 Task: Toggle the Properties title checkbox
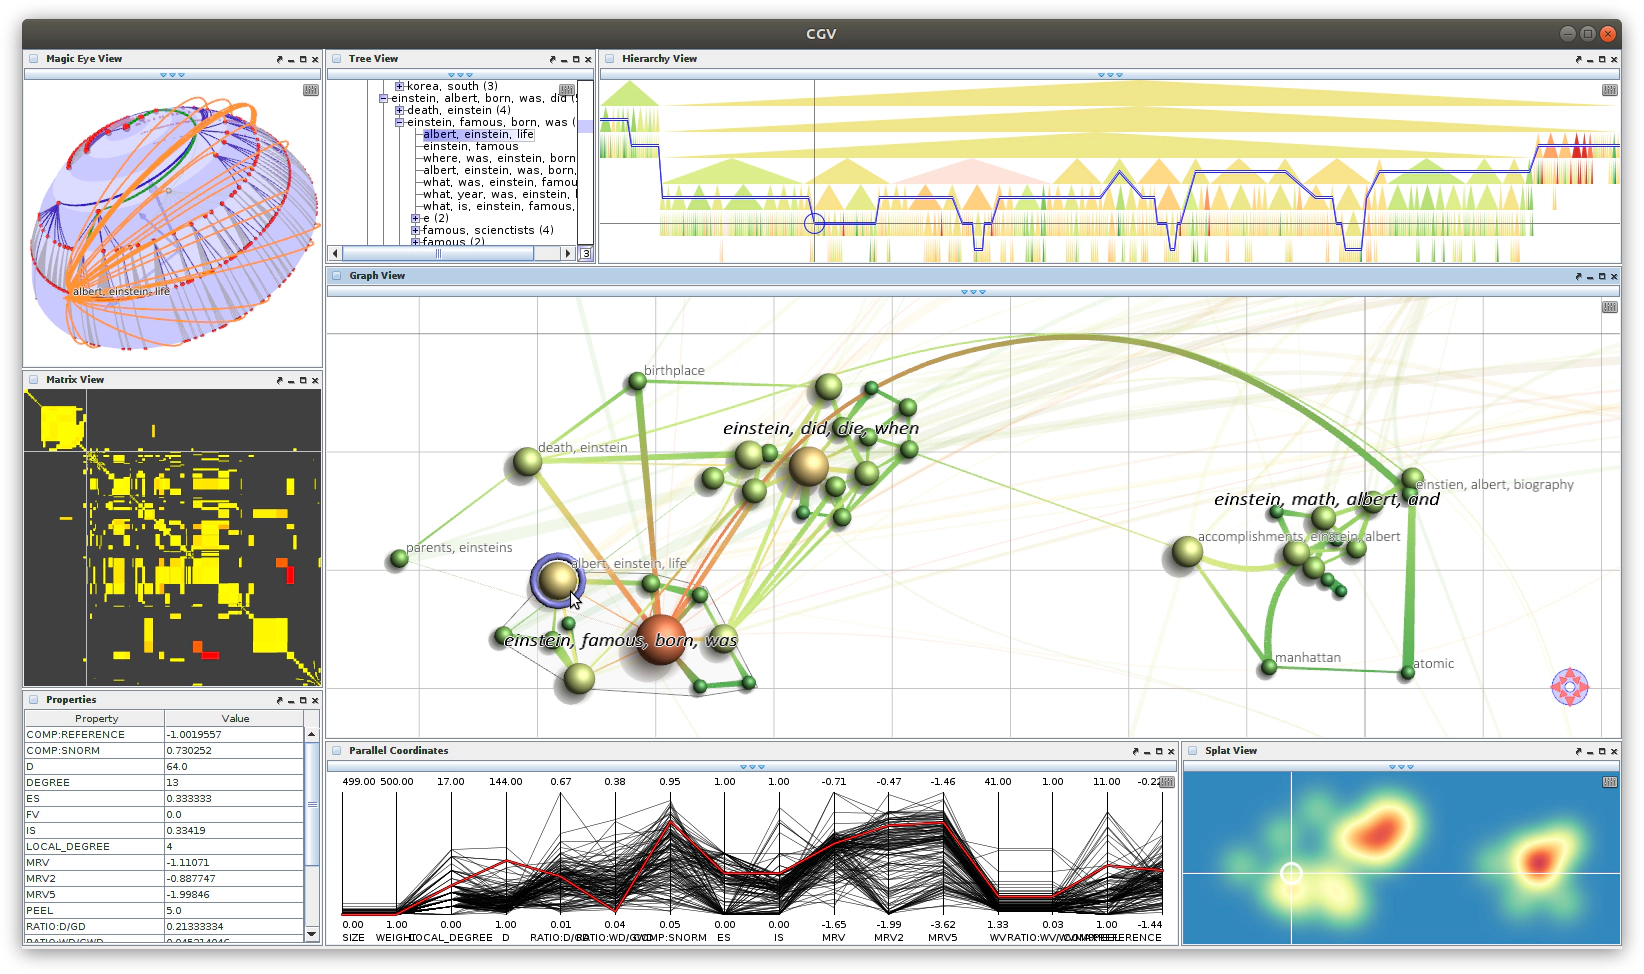(33, 700)
